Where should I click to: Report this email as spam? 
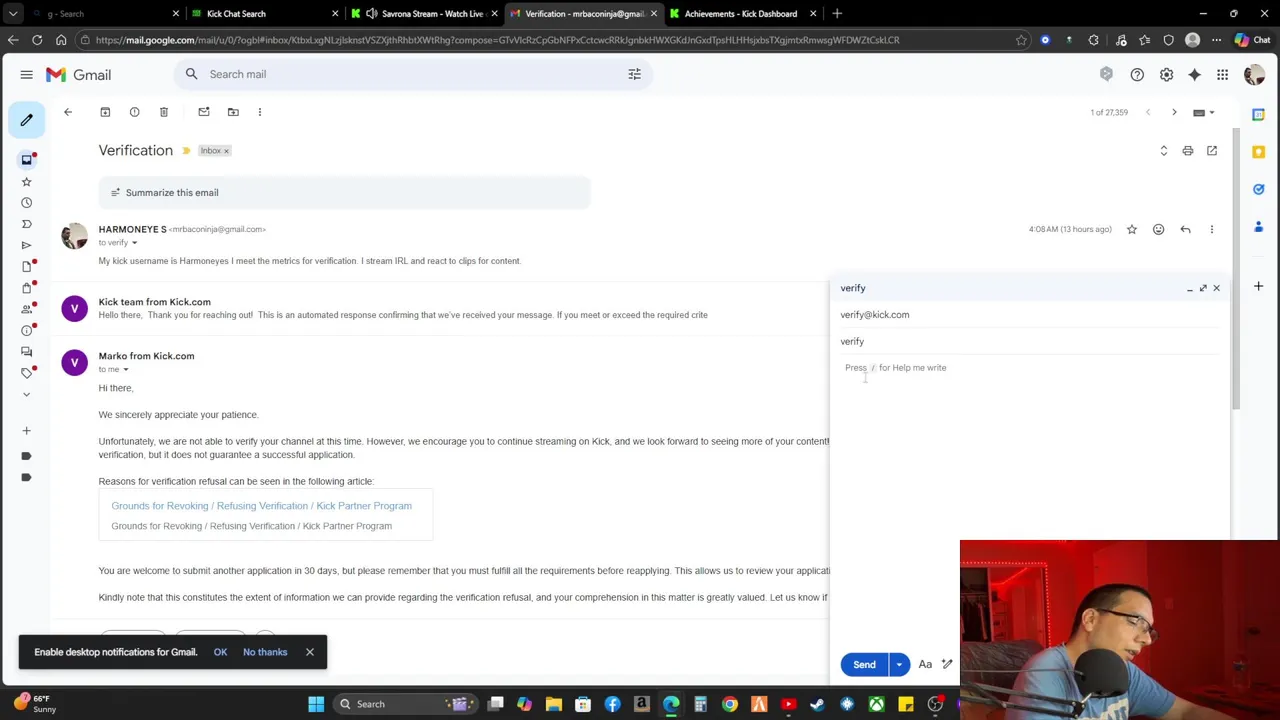(x=134, y=112)
